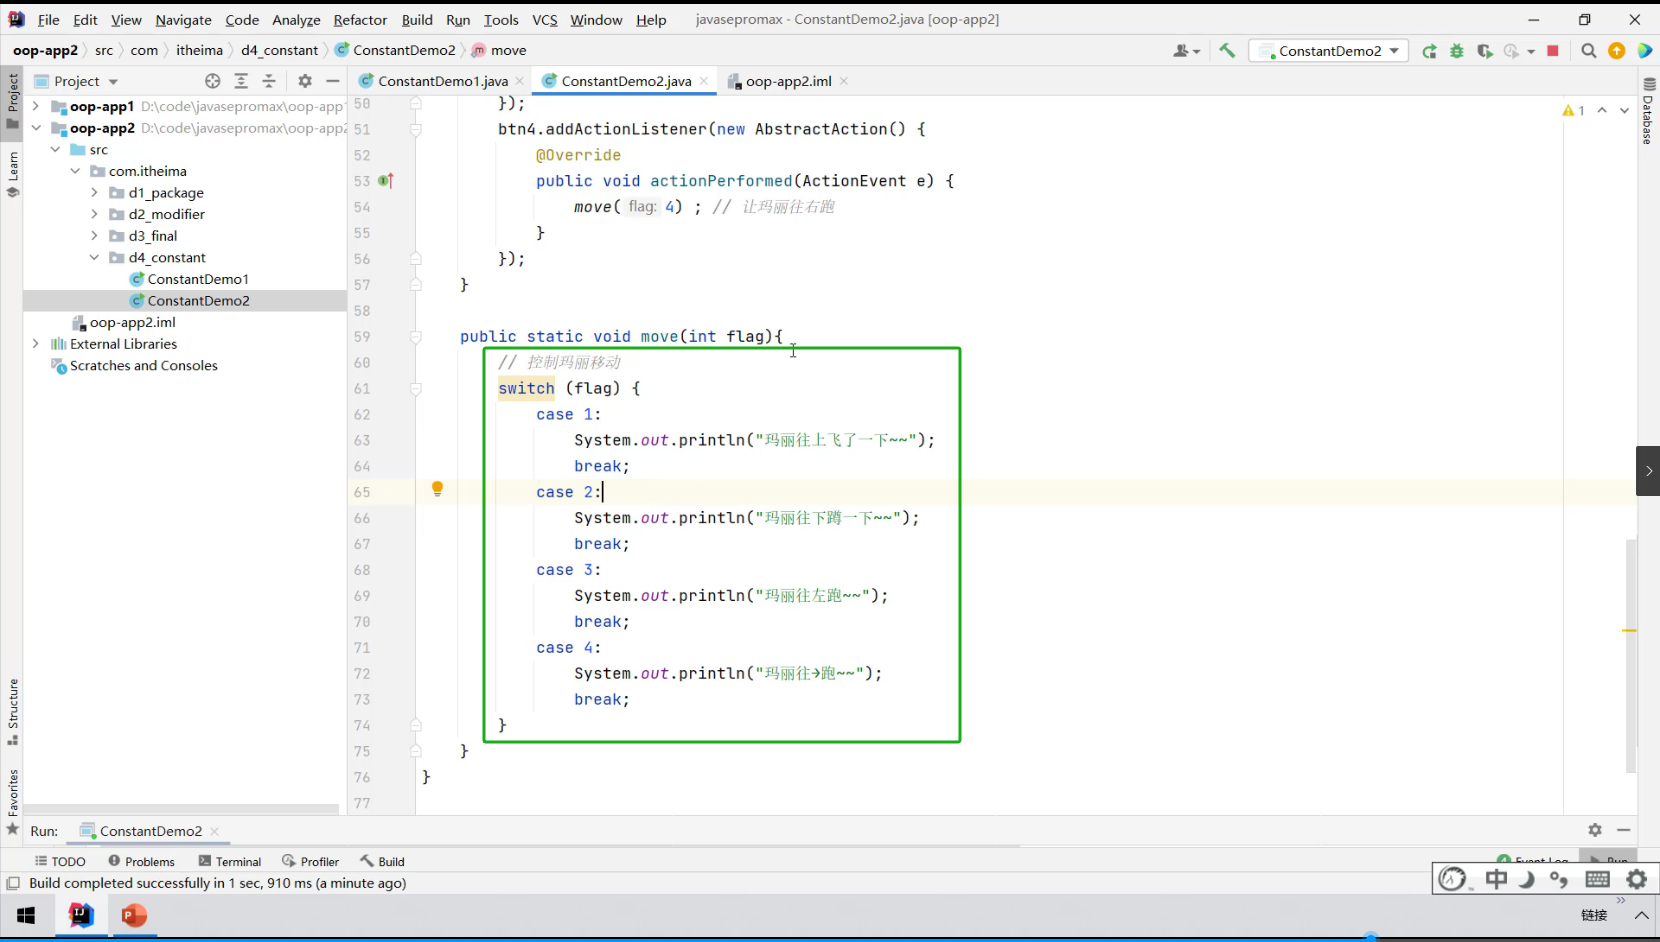The width and height of the screenshot is (1660, 942).
Task: Click the move breadcrumb in navigation bar
Action: [x=508, y=50]
